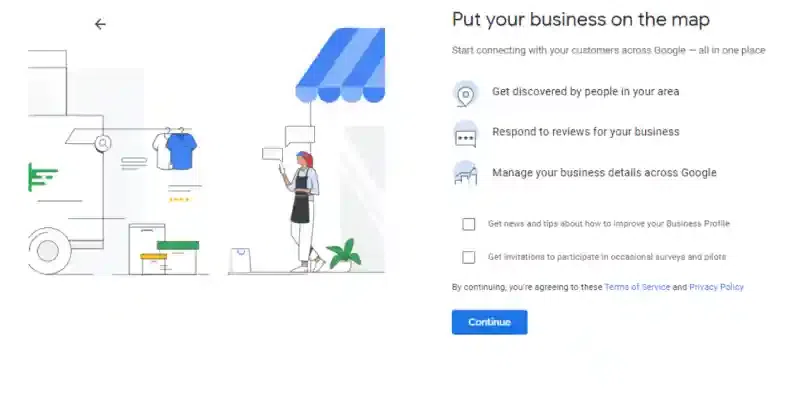This screenshot has width=800, height=408.
Task: Click the green potted plant illustration
Action: click(344, 255)
